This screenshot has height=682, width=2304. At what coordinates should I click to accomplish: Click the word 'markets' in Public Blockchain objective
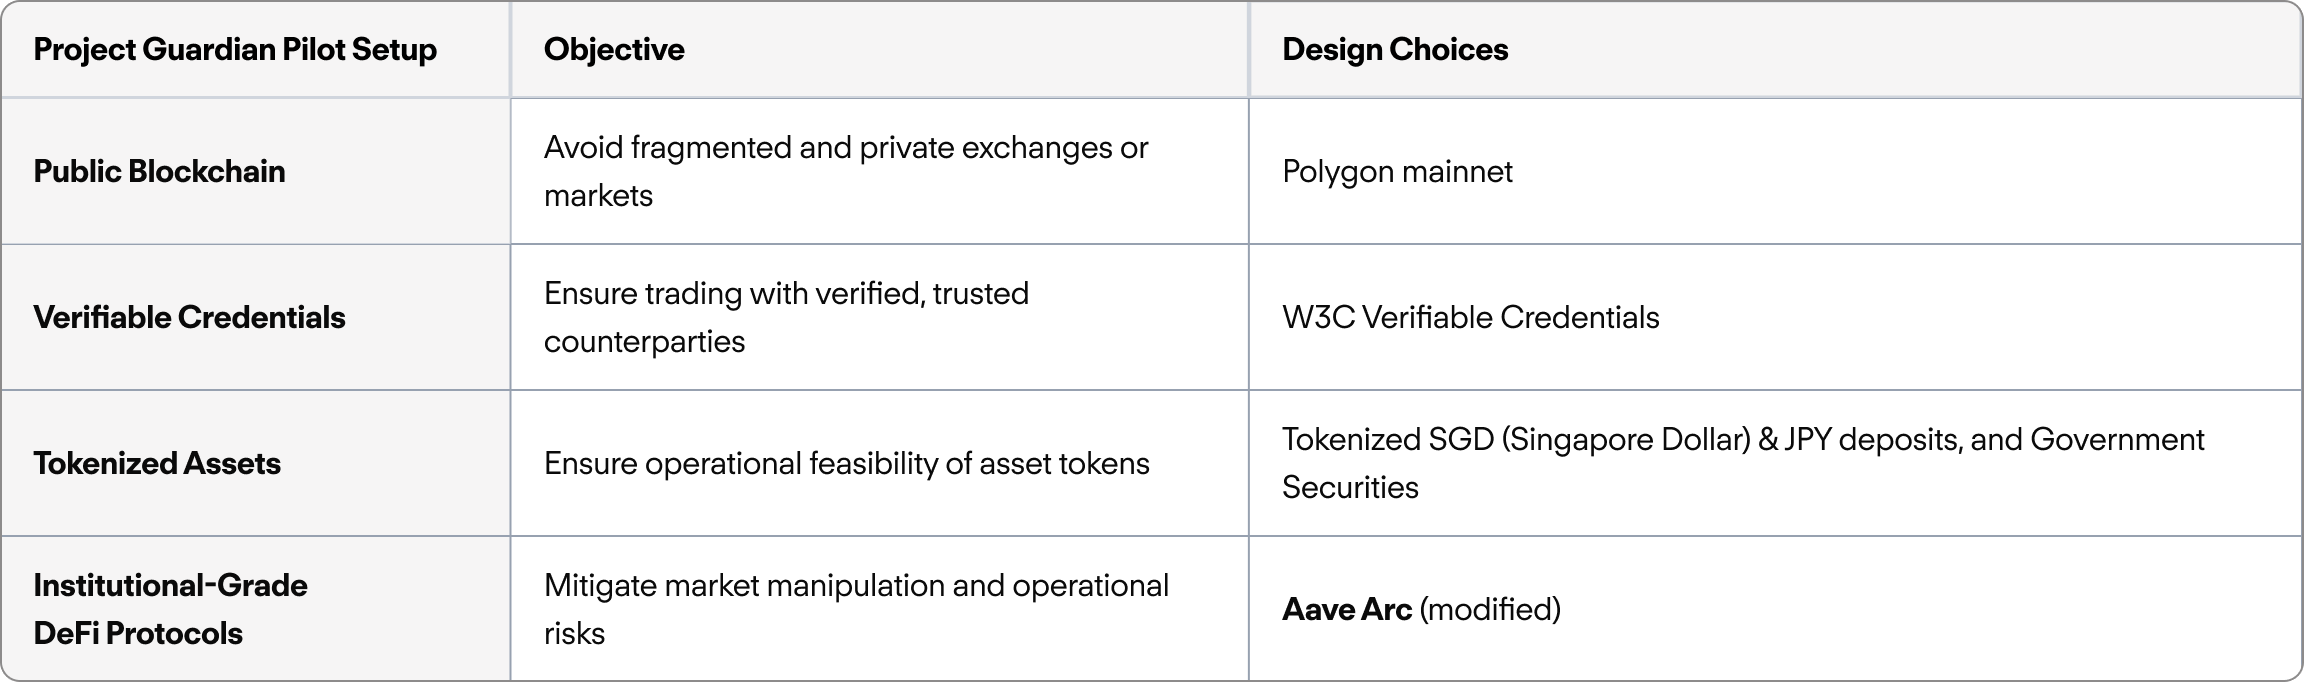click(x=598, y=195)
